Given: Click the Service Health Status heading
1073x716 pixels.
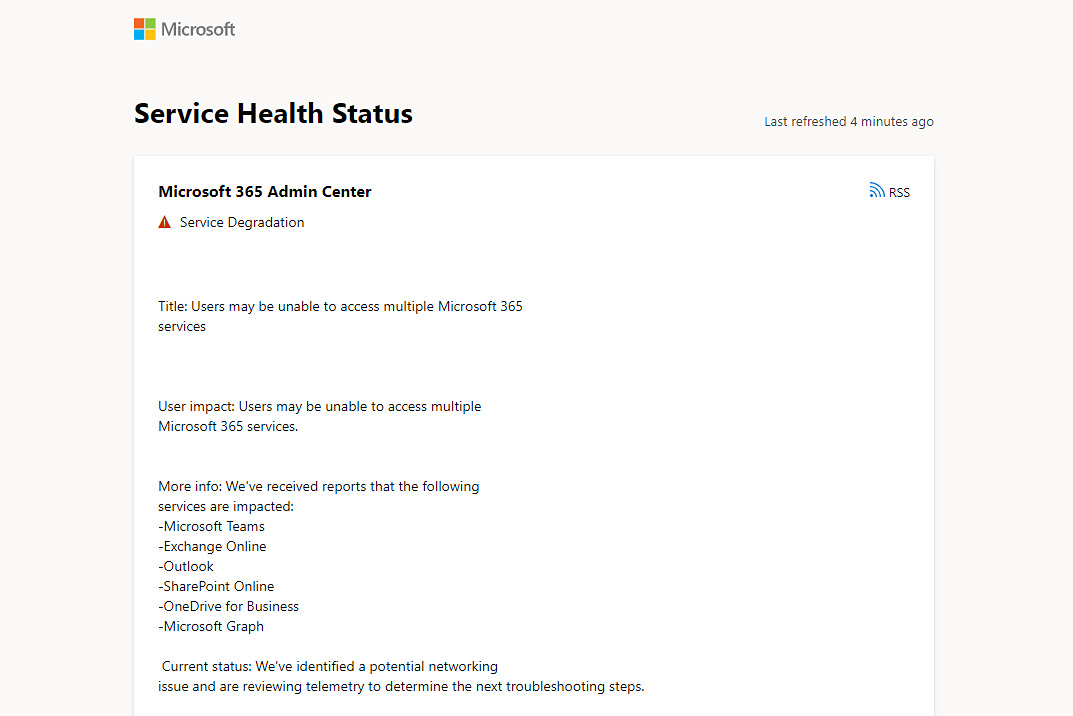Looking at the screenshot, I should 273,114.
